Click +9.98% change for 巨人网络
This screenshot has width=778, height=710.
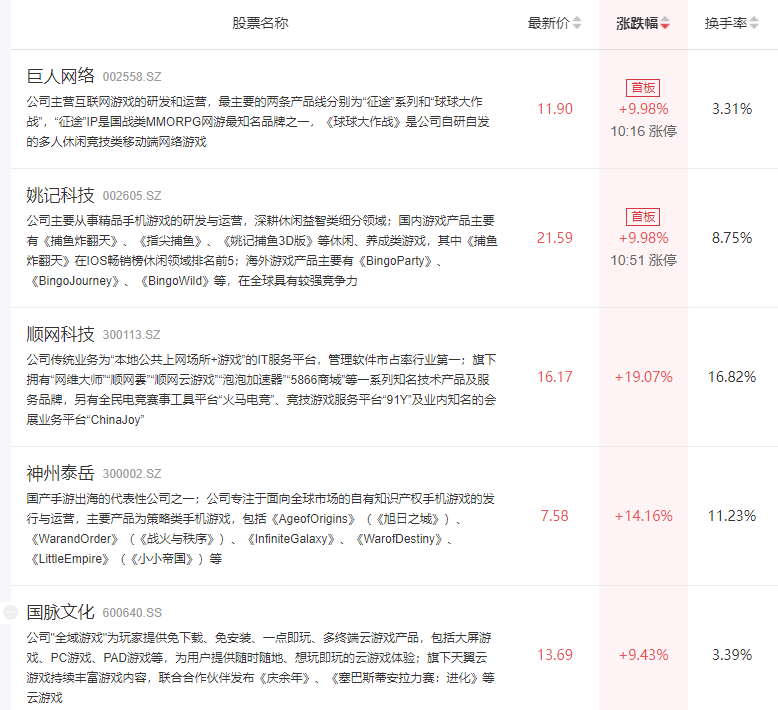coord(644,109)
